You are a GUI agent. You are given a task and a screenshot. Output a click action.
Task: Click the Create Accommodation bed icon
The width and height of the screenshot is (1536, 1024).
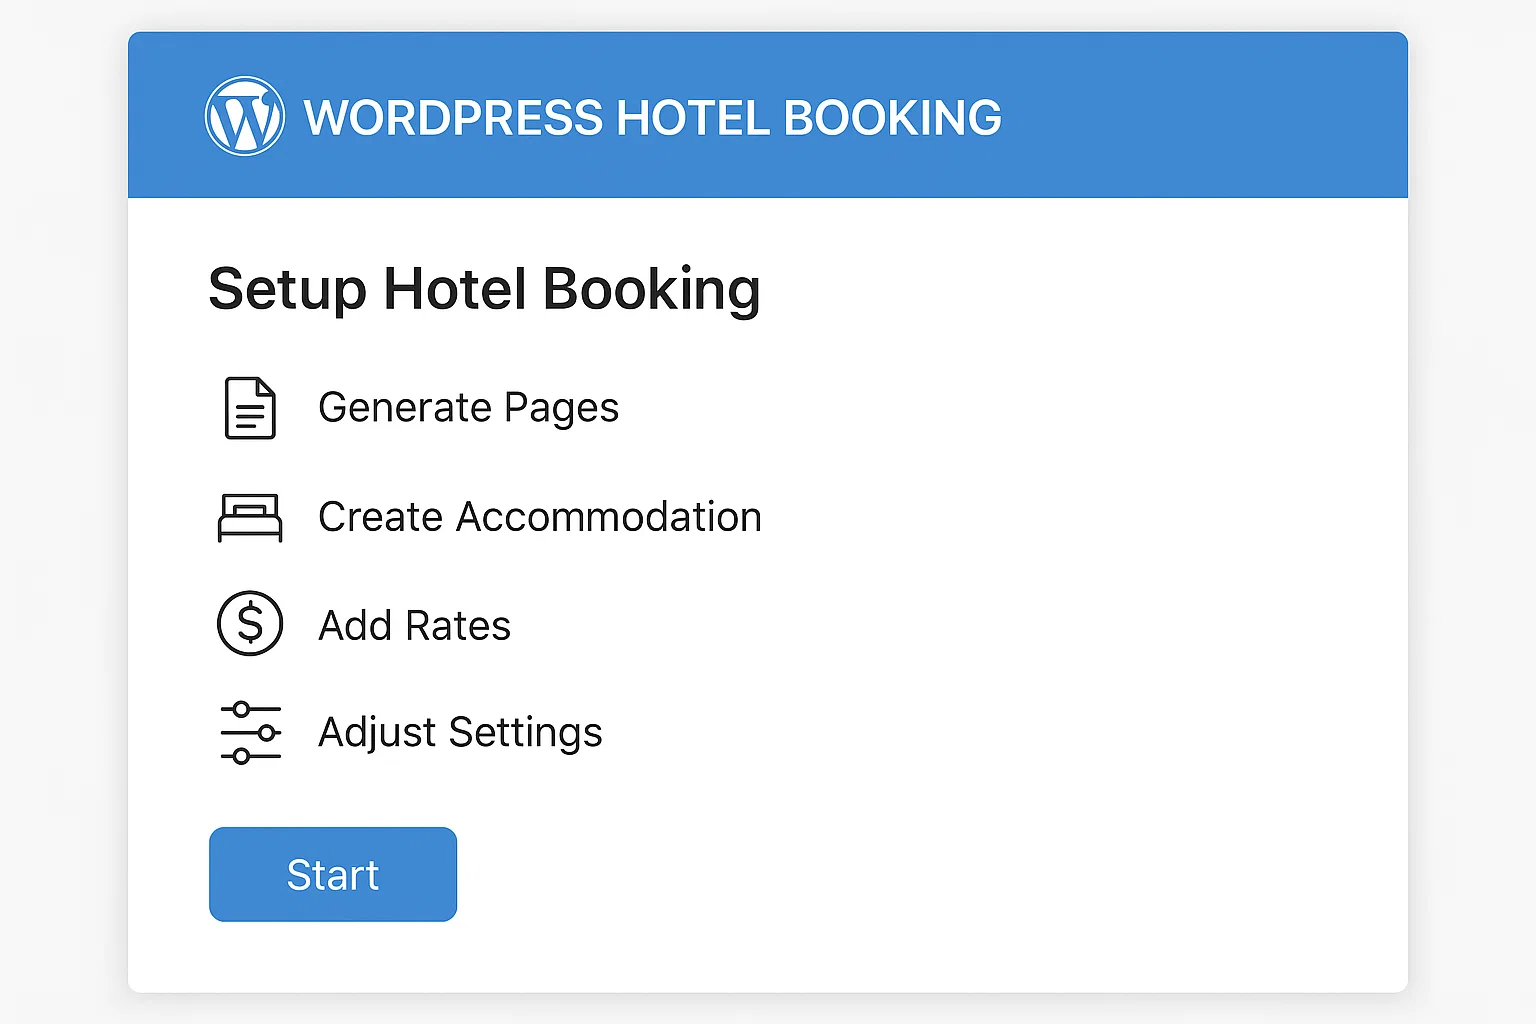click(x=250, y=517)
